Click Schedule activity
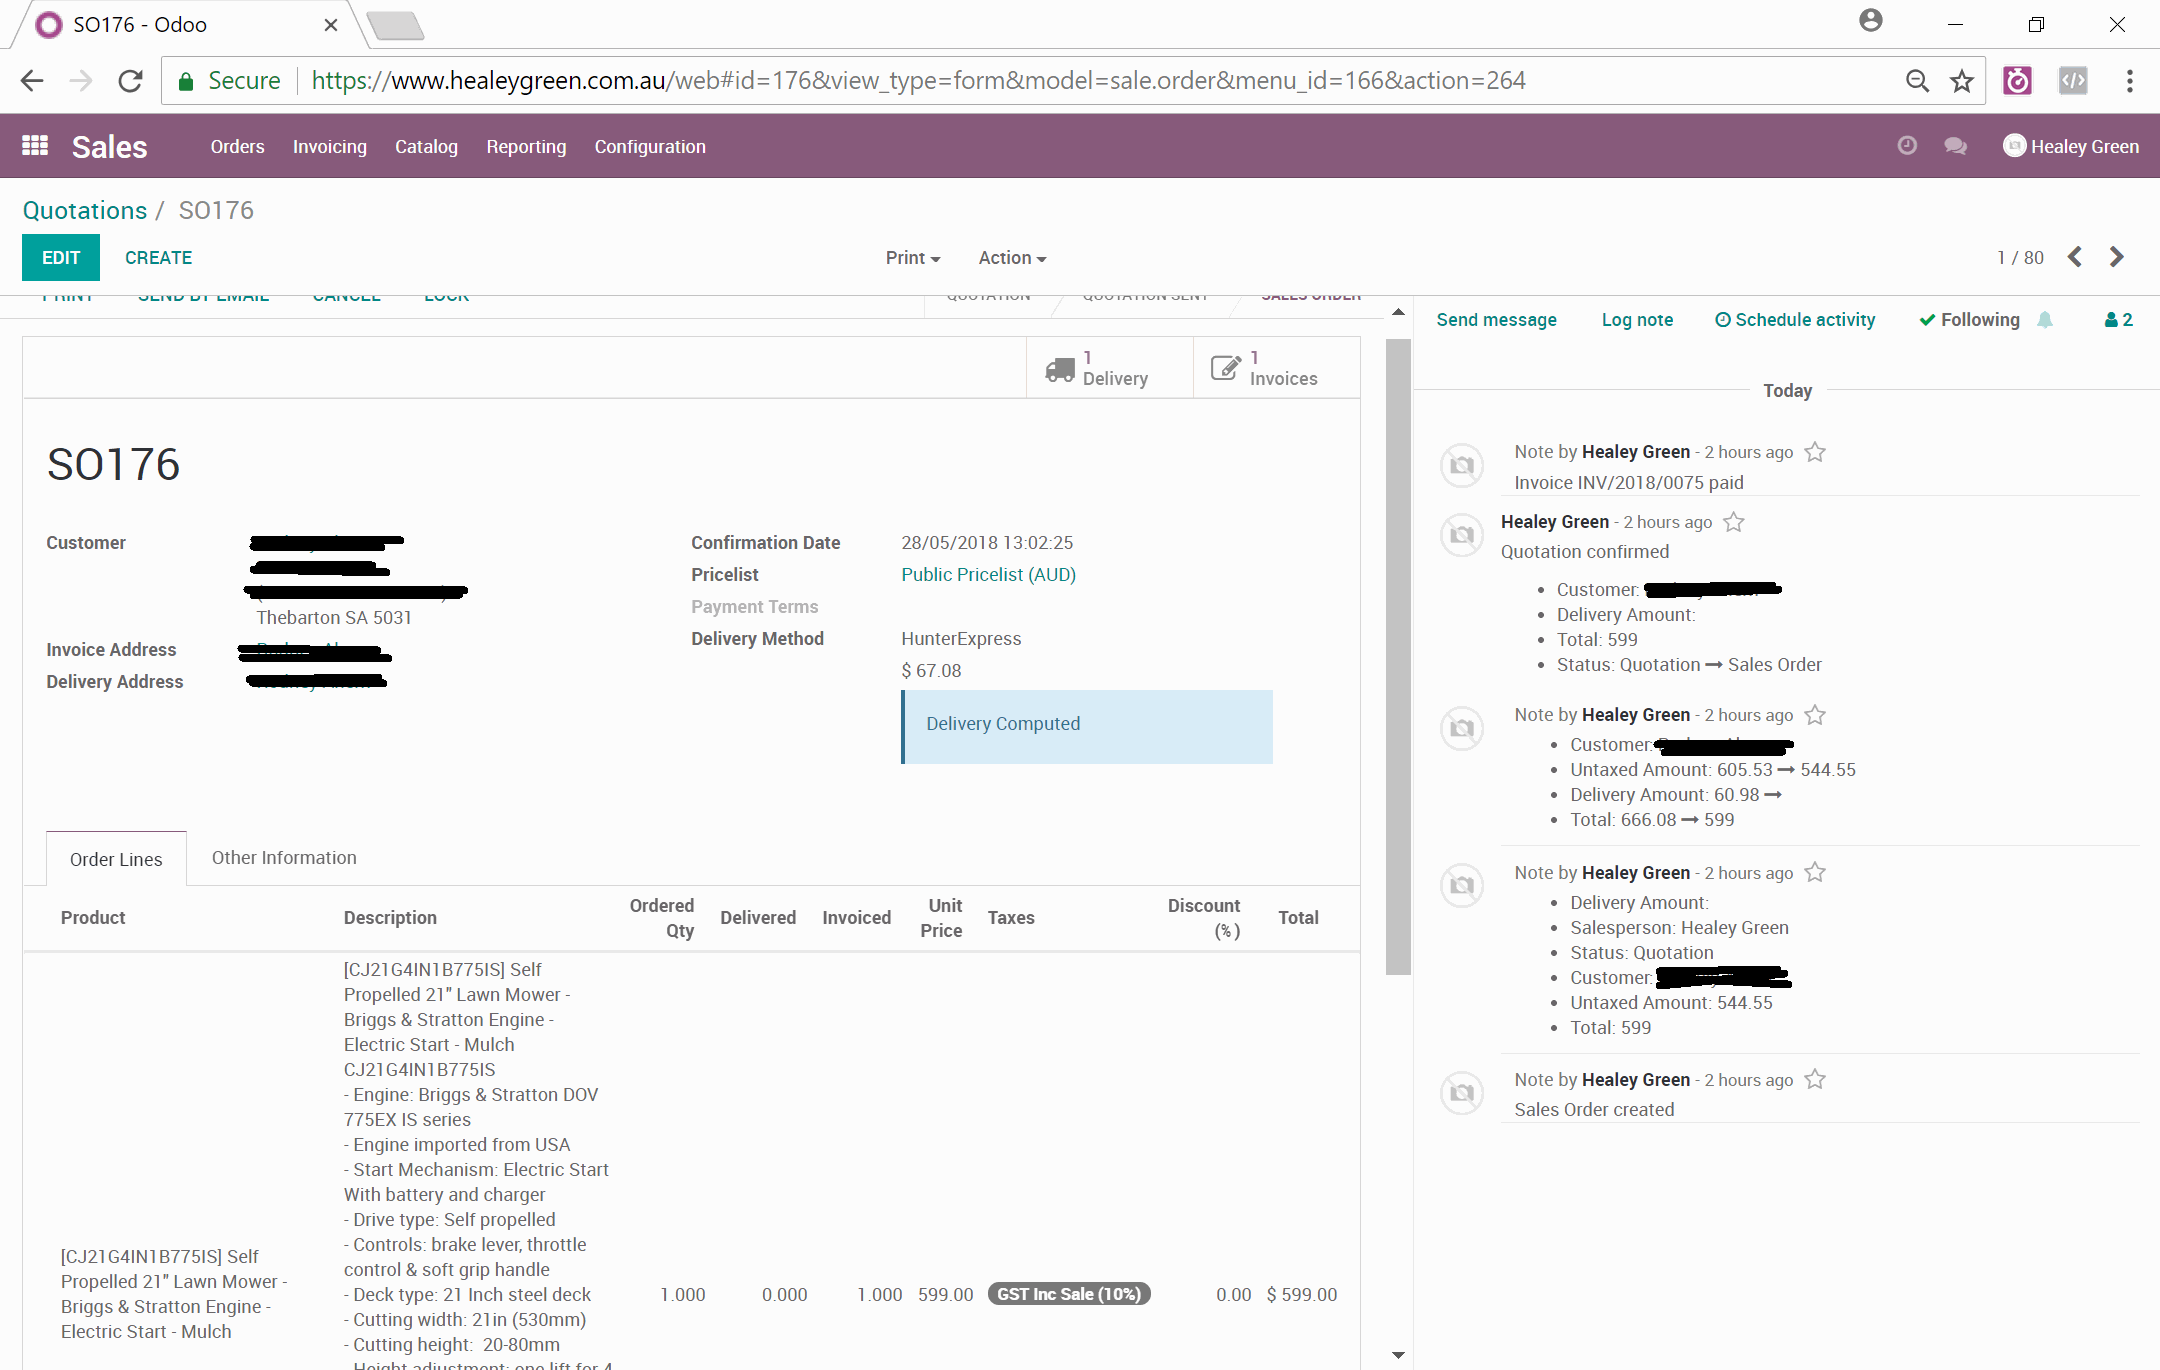Viewport: 2160px width, 1370px height. click(x=1795, y=320)
